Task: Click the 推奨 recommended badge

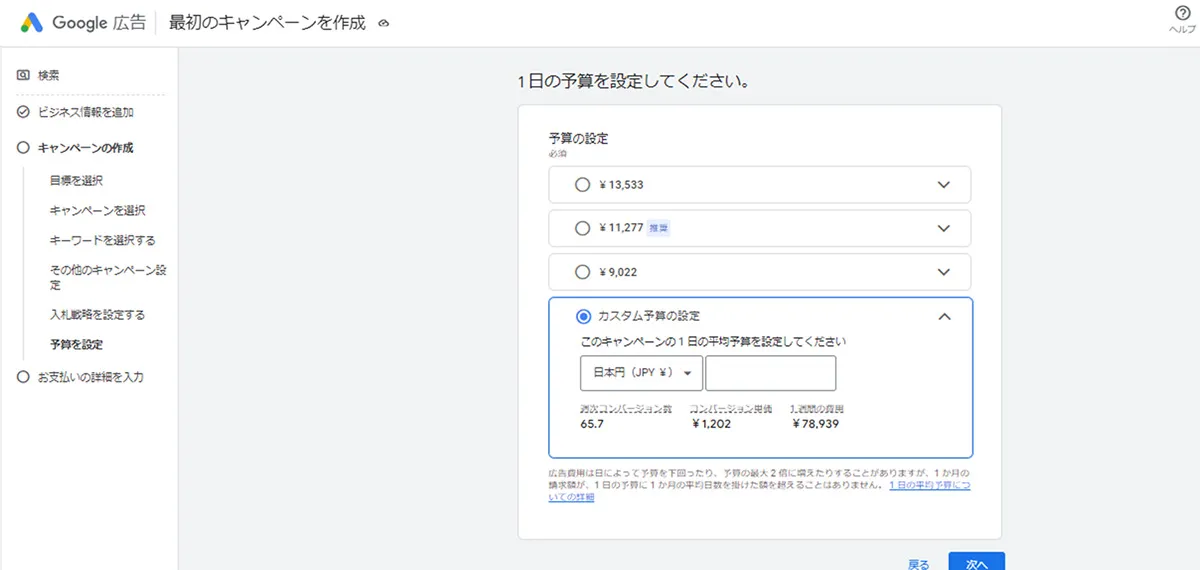Action: (x=658, y=228)
